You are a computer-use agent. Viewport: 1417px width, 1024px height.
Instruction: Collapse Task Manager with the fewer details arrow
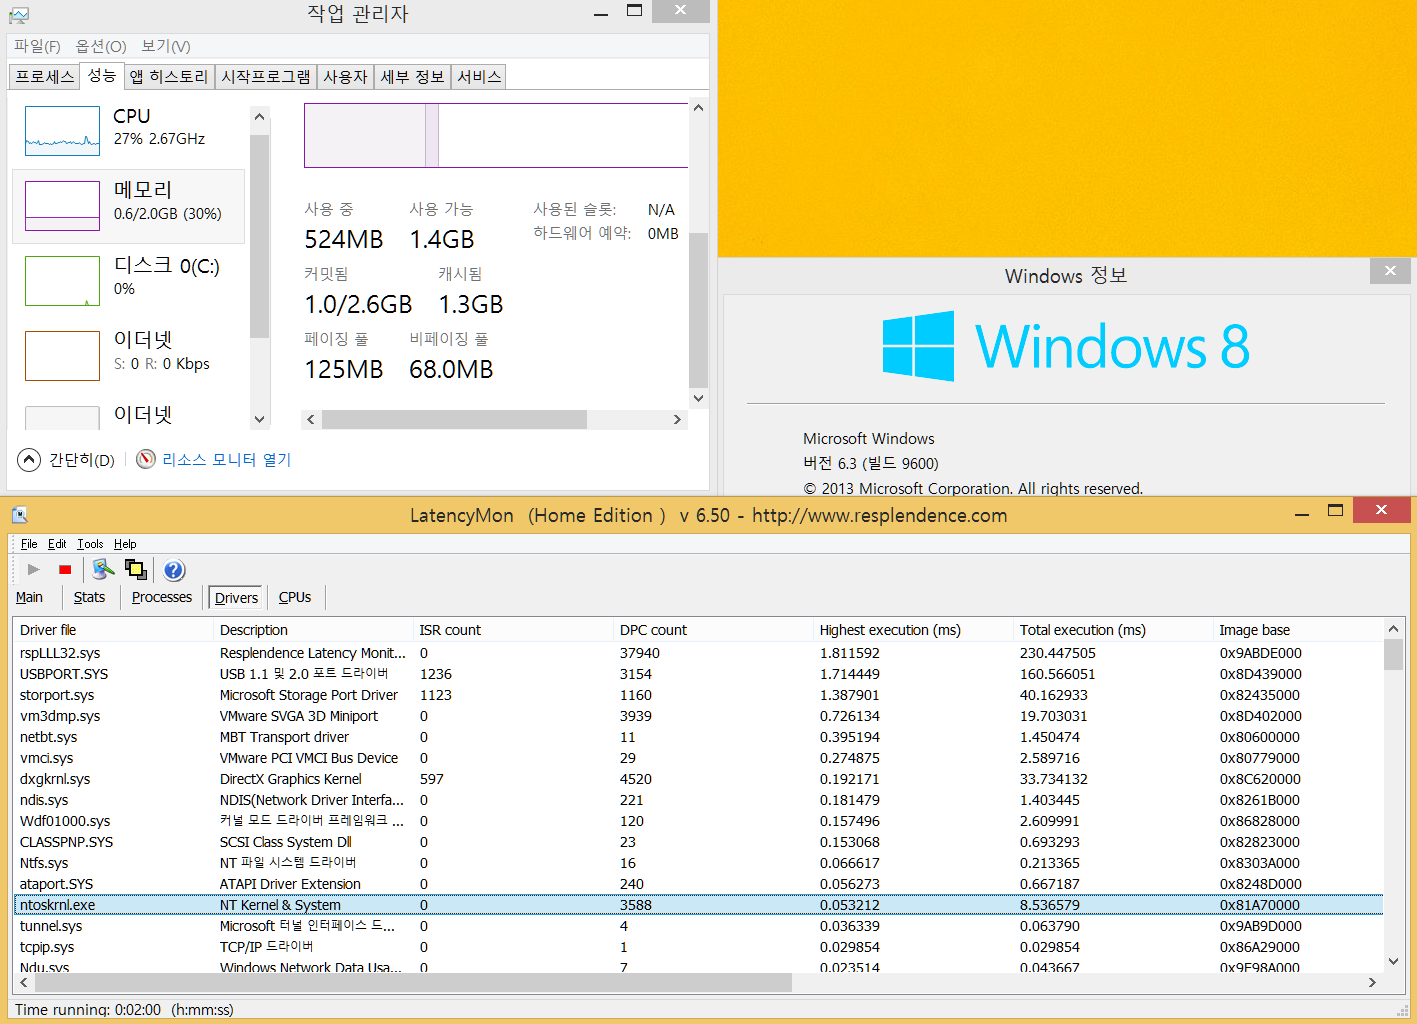click(29, 459)
